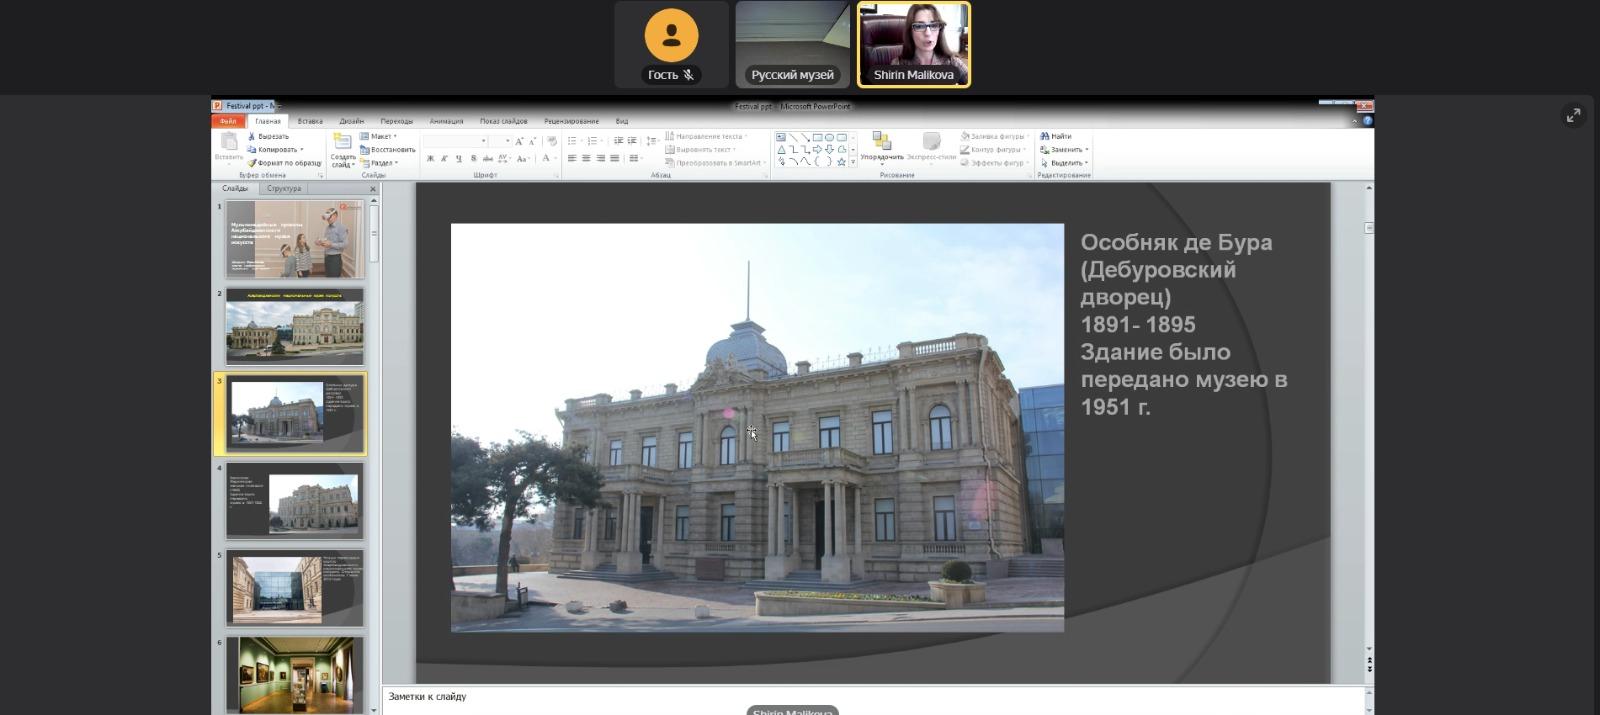Select slide 5 thumbnail with glass entrance

pyautogui.click(x=295, y=587)
